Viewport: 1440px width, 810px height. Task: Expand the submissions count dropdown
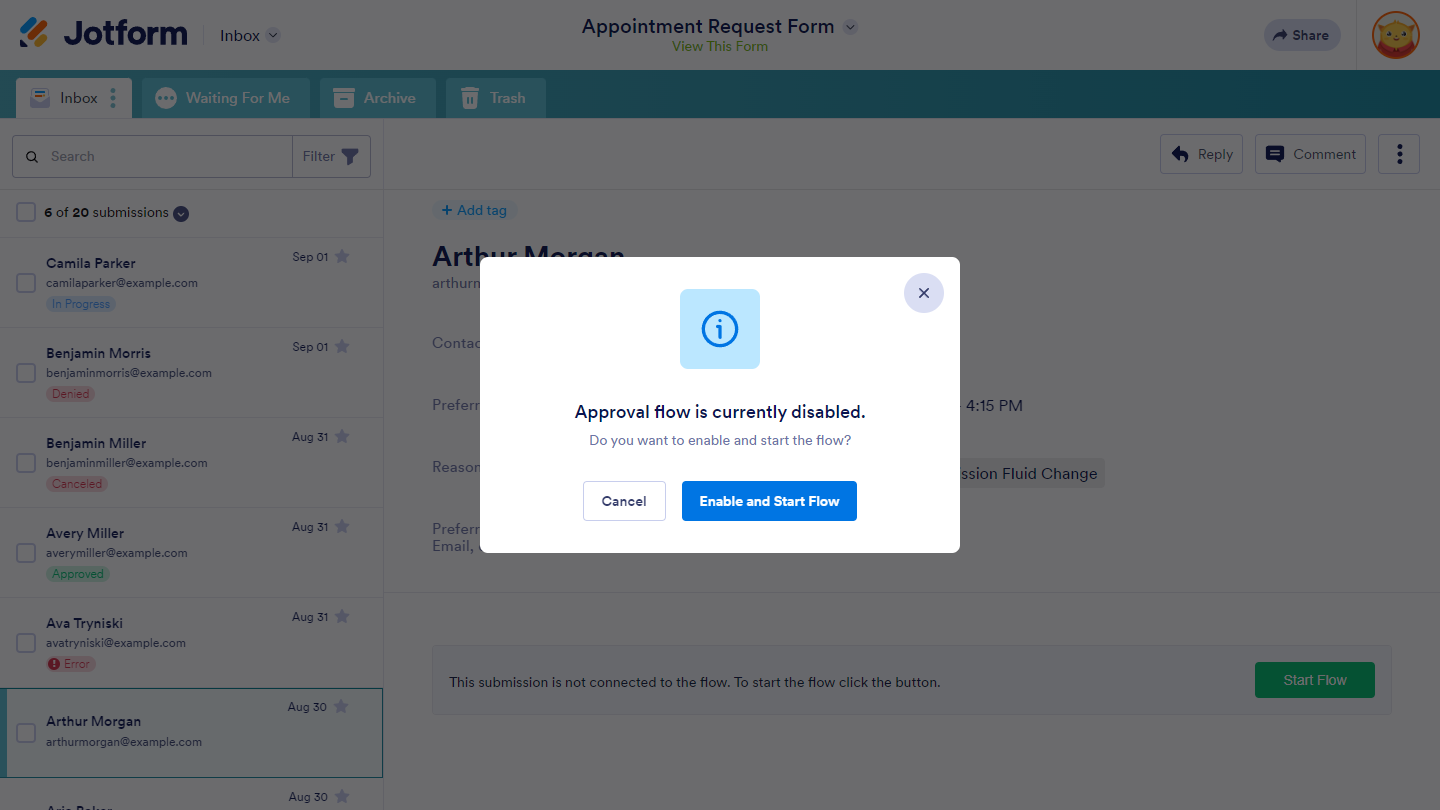point(181,213)
